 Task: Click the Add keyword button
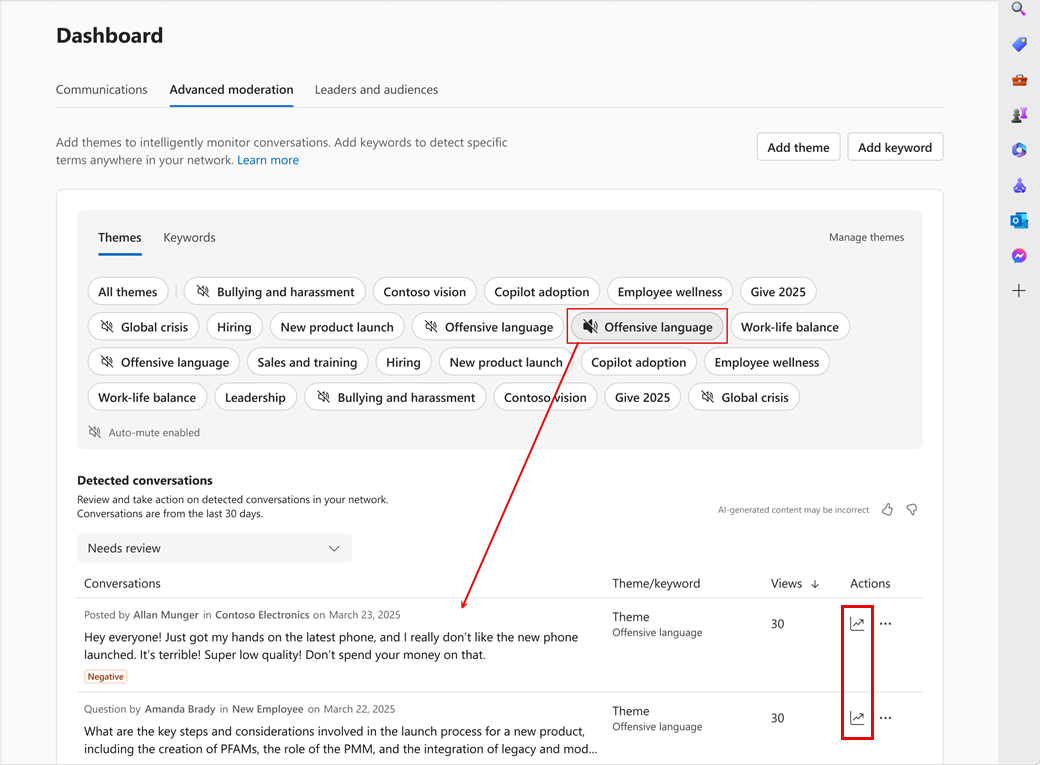pos(895,147)
